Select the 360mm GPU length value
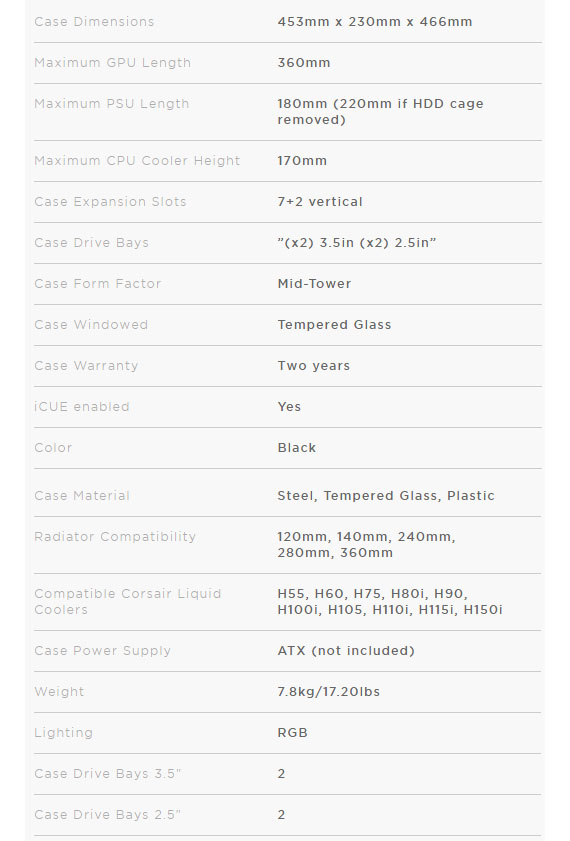The width and height of the screenshot is (570, 841). tap(303, 63)
